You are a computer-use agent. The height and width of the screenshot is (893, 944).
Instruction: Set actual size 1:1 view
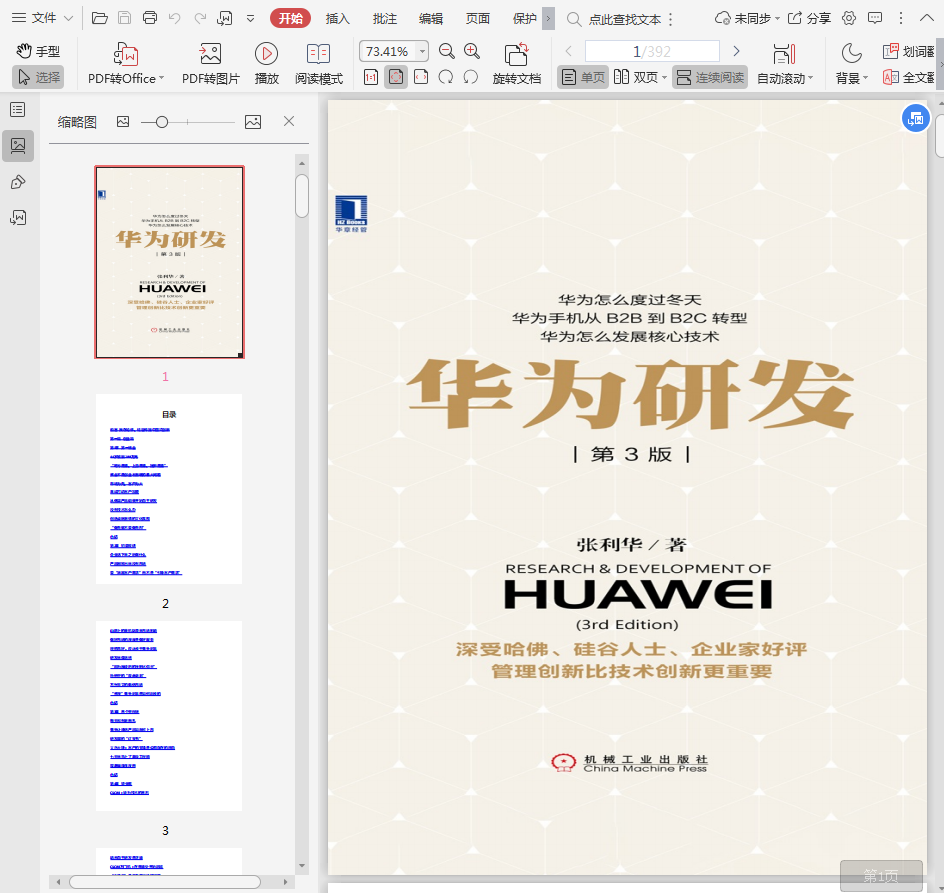(371, 77)
